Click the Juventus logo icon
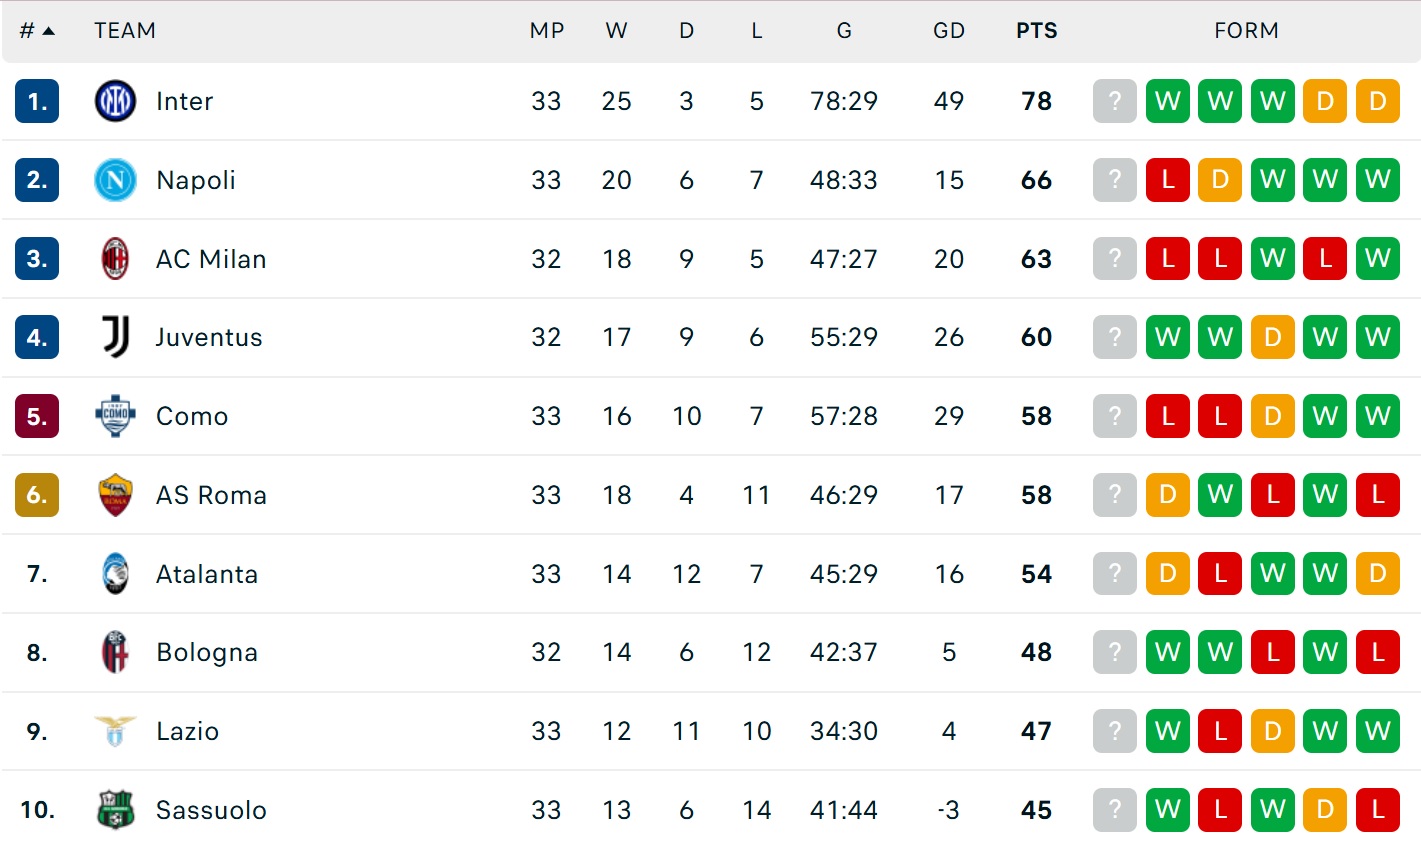Screen dimensions: 1421x844 (115, 337)
